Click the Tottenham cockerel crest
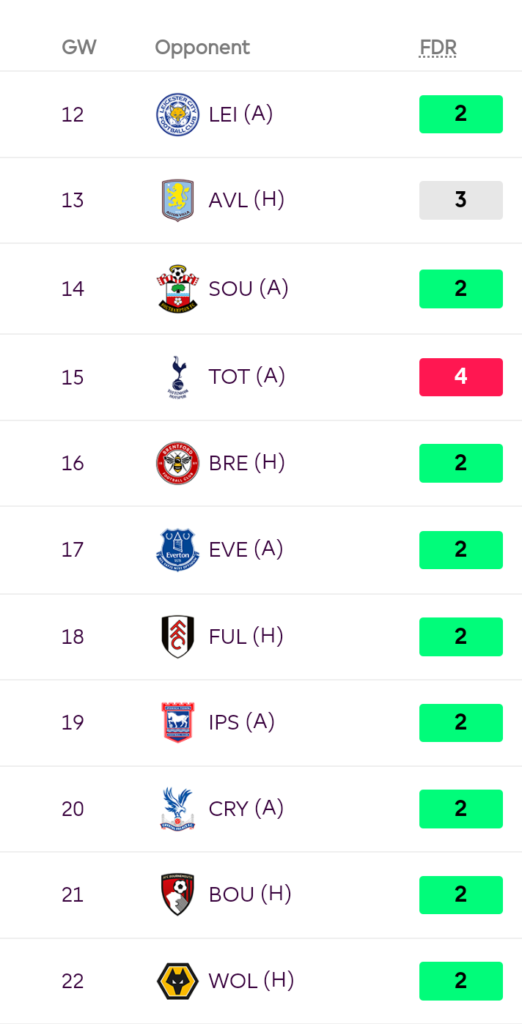This screenshot has width=522, height=1024. click(x=178, y=377)
